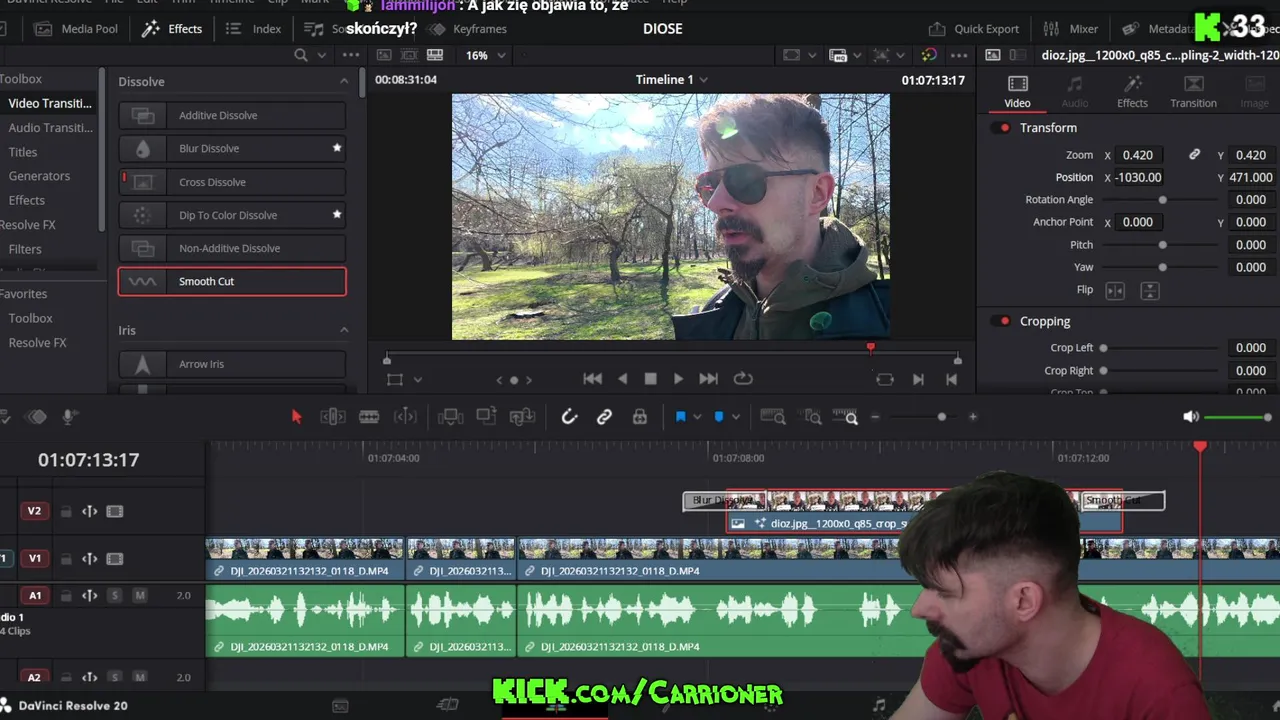Jump to last frame of timeline
This screenshot has width=1280, height=720.
[708, 379]
